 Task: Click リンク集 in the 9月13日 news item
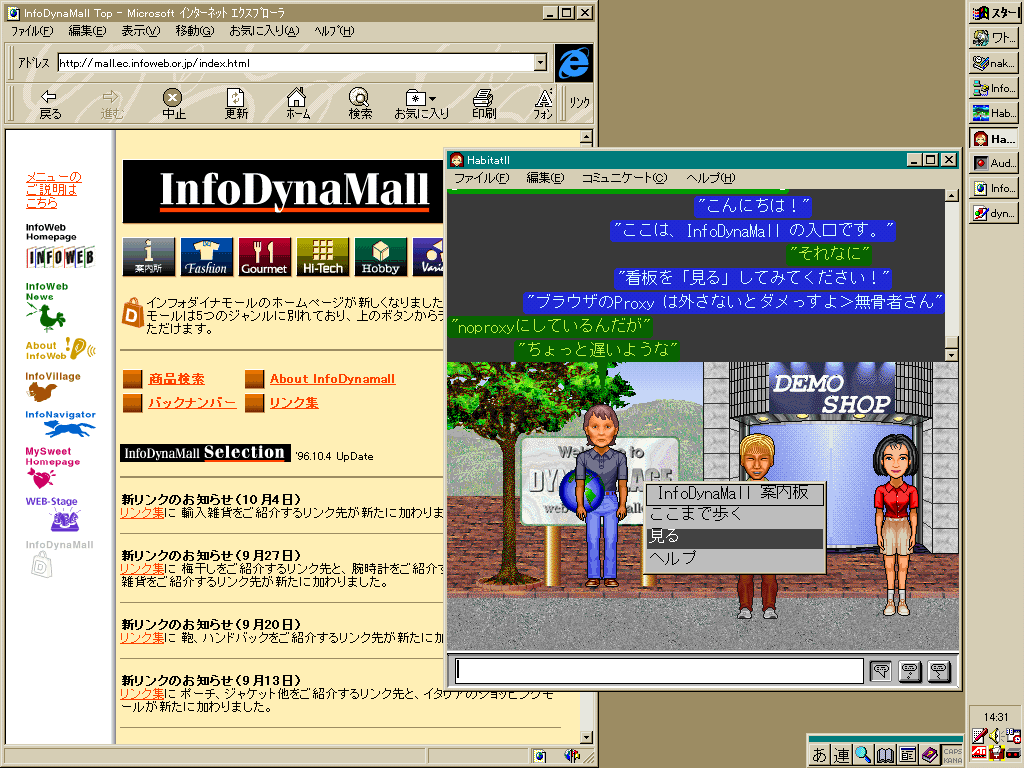point(142,694)
